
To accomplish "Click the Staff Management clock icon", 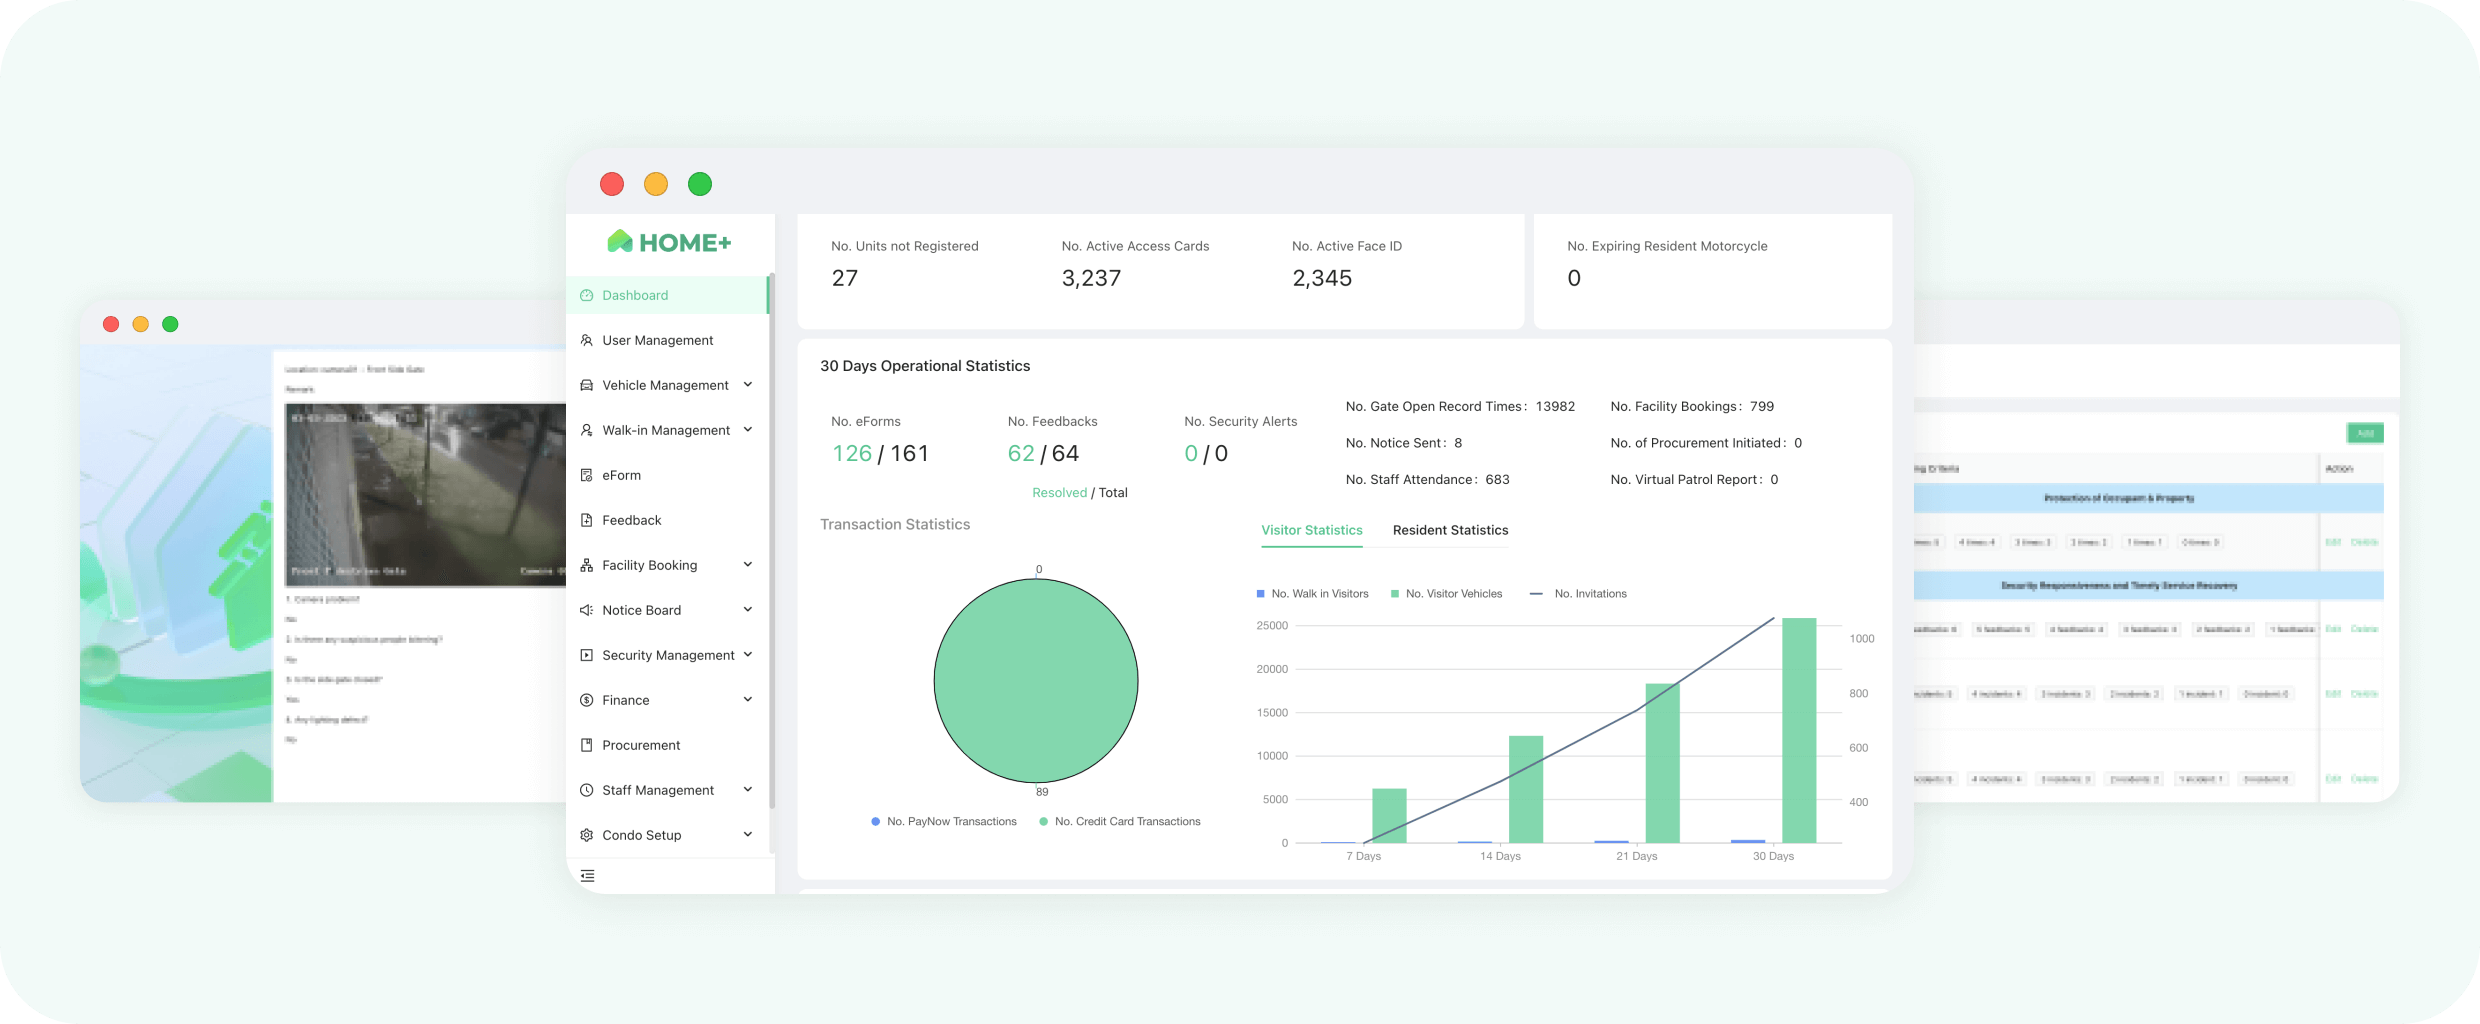I will pyautogui.click(x=587, y=790).
